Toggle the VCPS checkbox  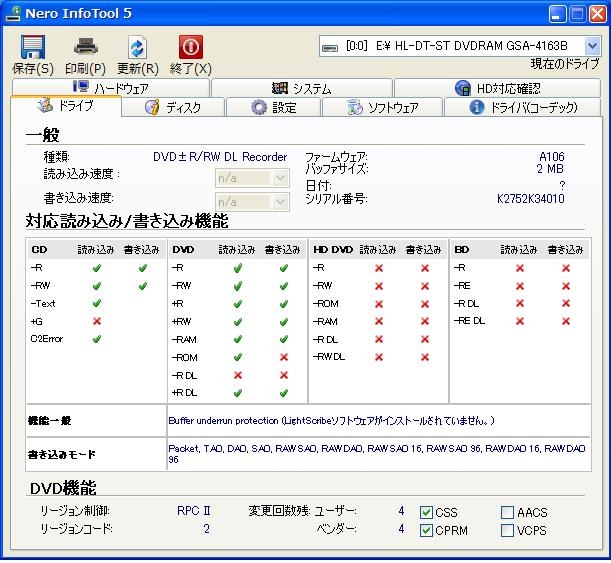(x=507, y=530)
